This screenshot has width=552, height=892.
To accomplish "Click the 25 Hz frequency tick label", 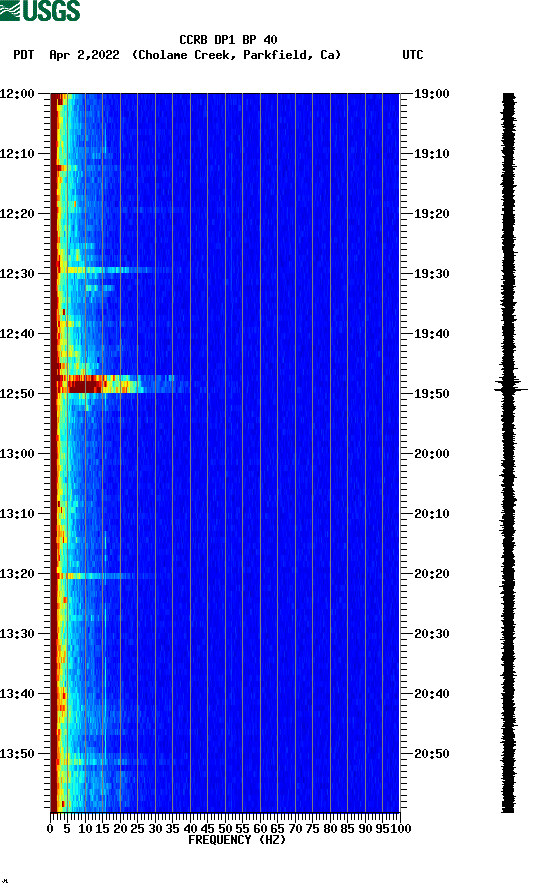I will click(137, 829).
